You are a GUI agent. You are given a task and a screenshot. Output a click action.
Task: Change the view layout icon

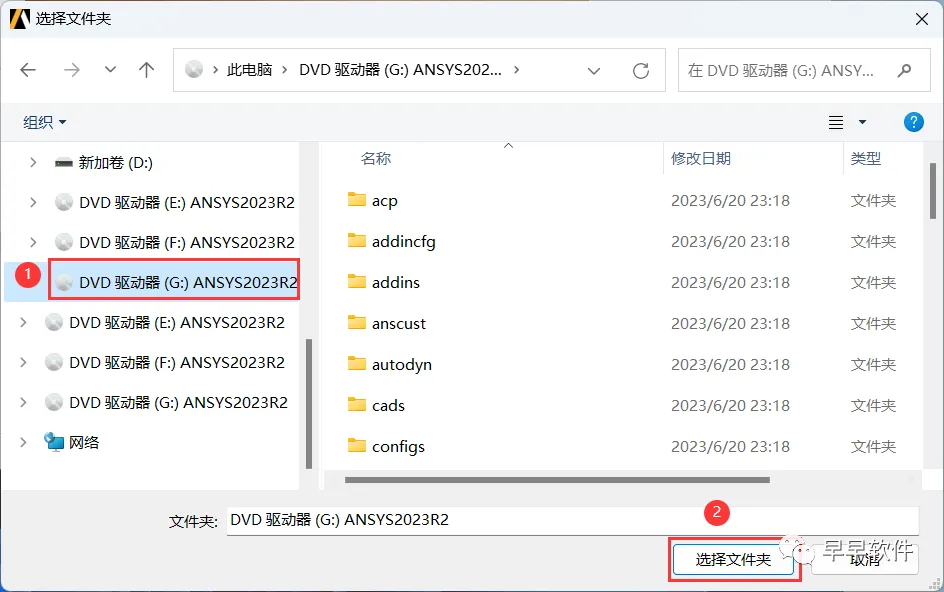(x=836, y=122)
